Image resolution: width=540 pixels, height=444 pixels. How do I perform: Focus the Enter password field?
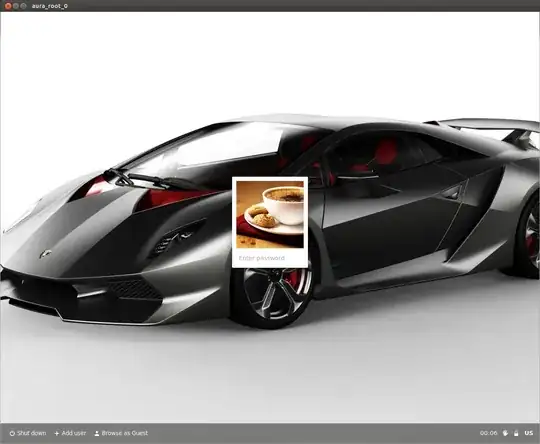click(270, 258)
